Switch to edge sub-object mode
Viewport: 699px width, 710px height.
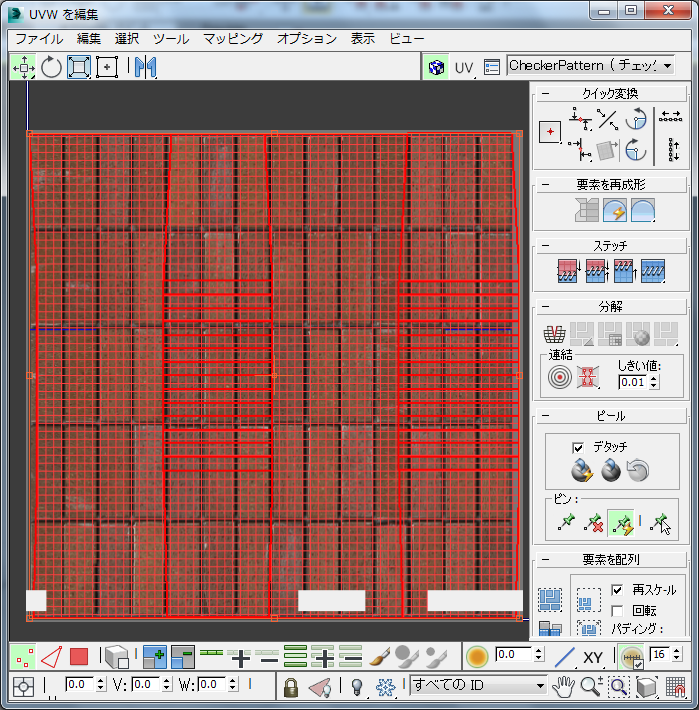click(51, 657)
